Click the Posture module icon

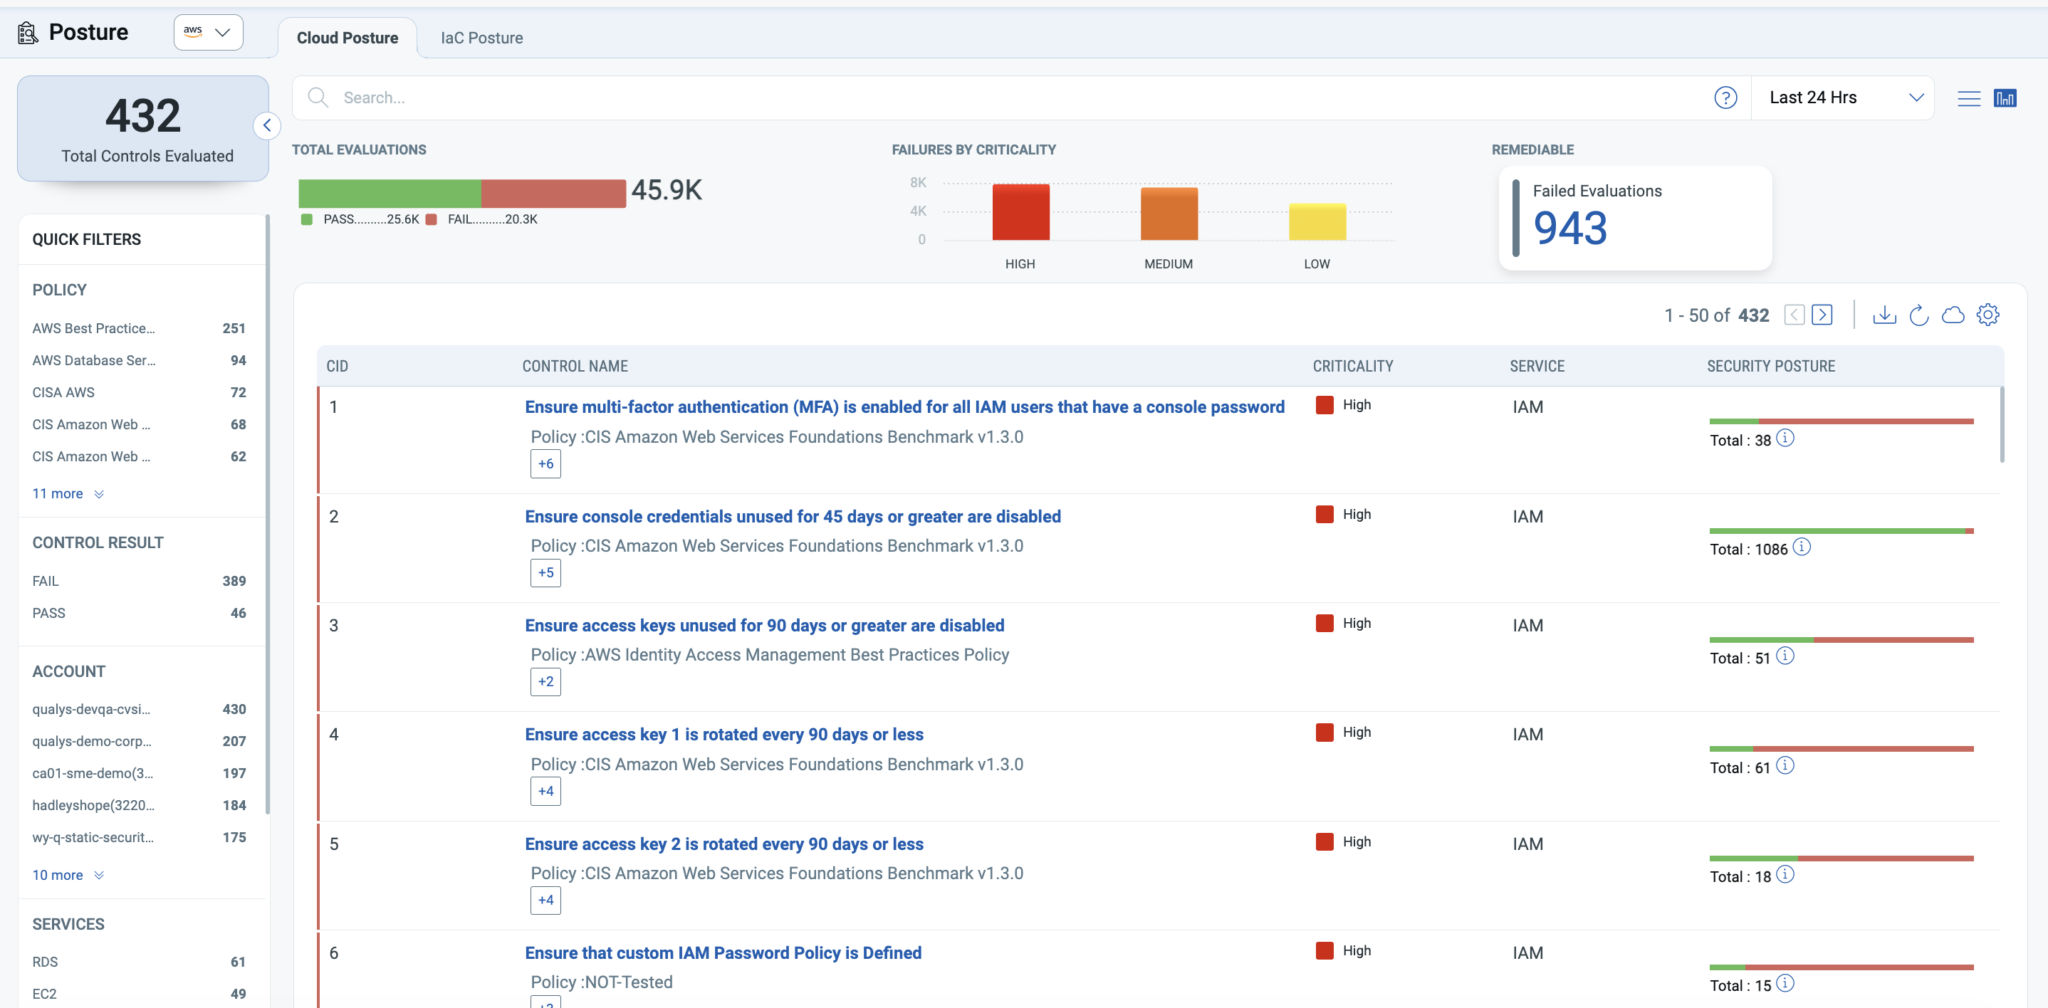pyautogui.click(x=28, y=33)
